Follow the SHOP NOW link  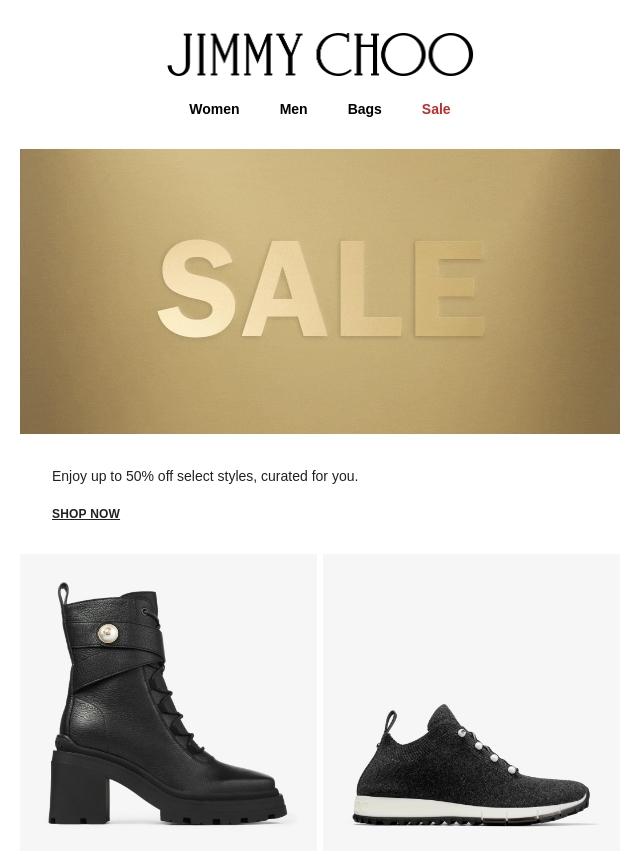[86, 514]
